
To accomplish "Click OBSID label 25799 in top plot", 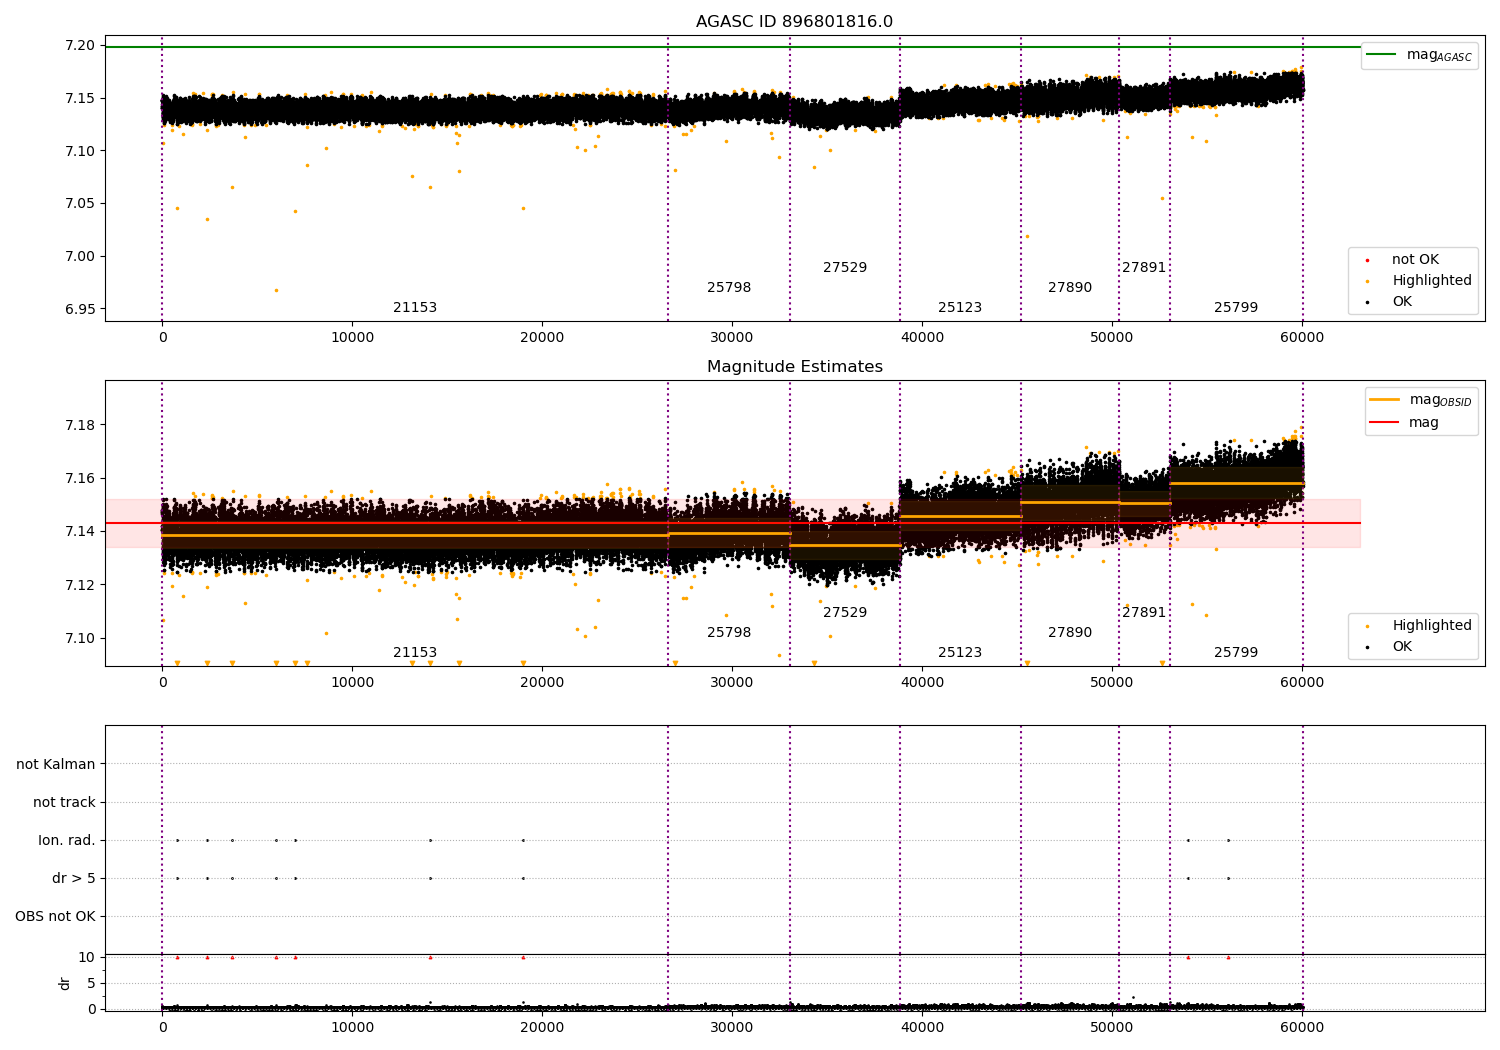I will (1236, 308).
